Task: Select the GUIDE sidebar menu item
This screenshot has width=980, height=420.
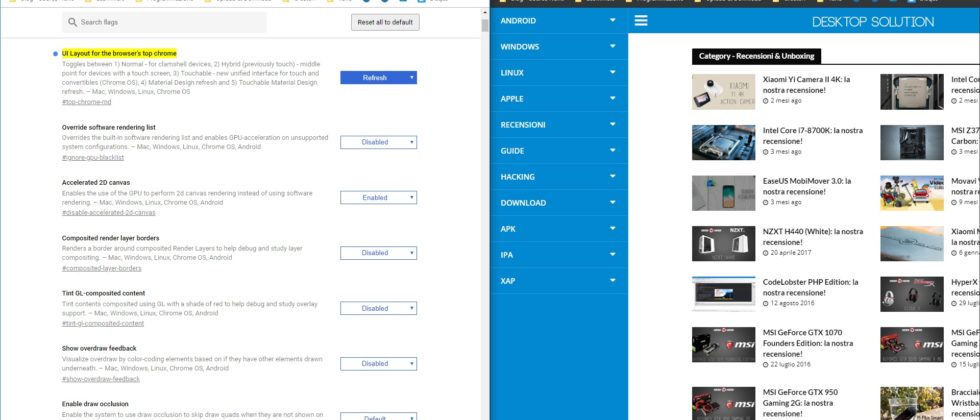Action: pos(558,151)
